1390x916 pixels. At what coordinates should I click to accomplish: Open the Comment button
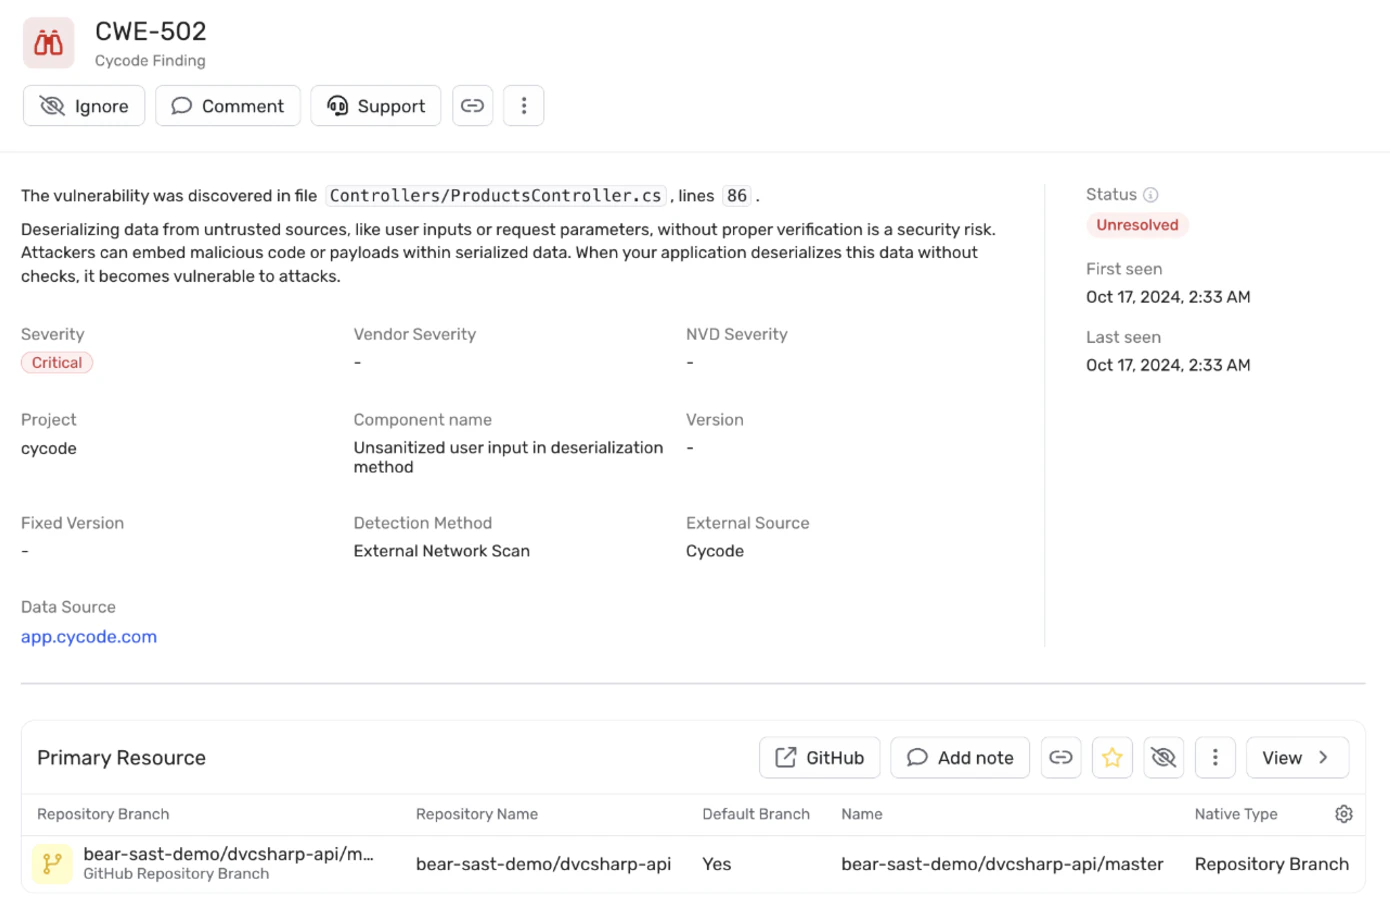click(228, 106)
